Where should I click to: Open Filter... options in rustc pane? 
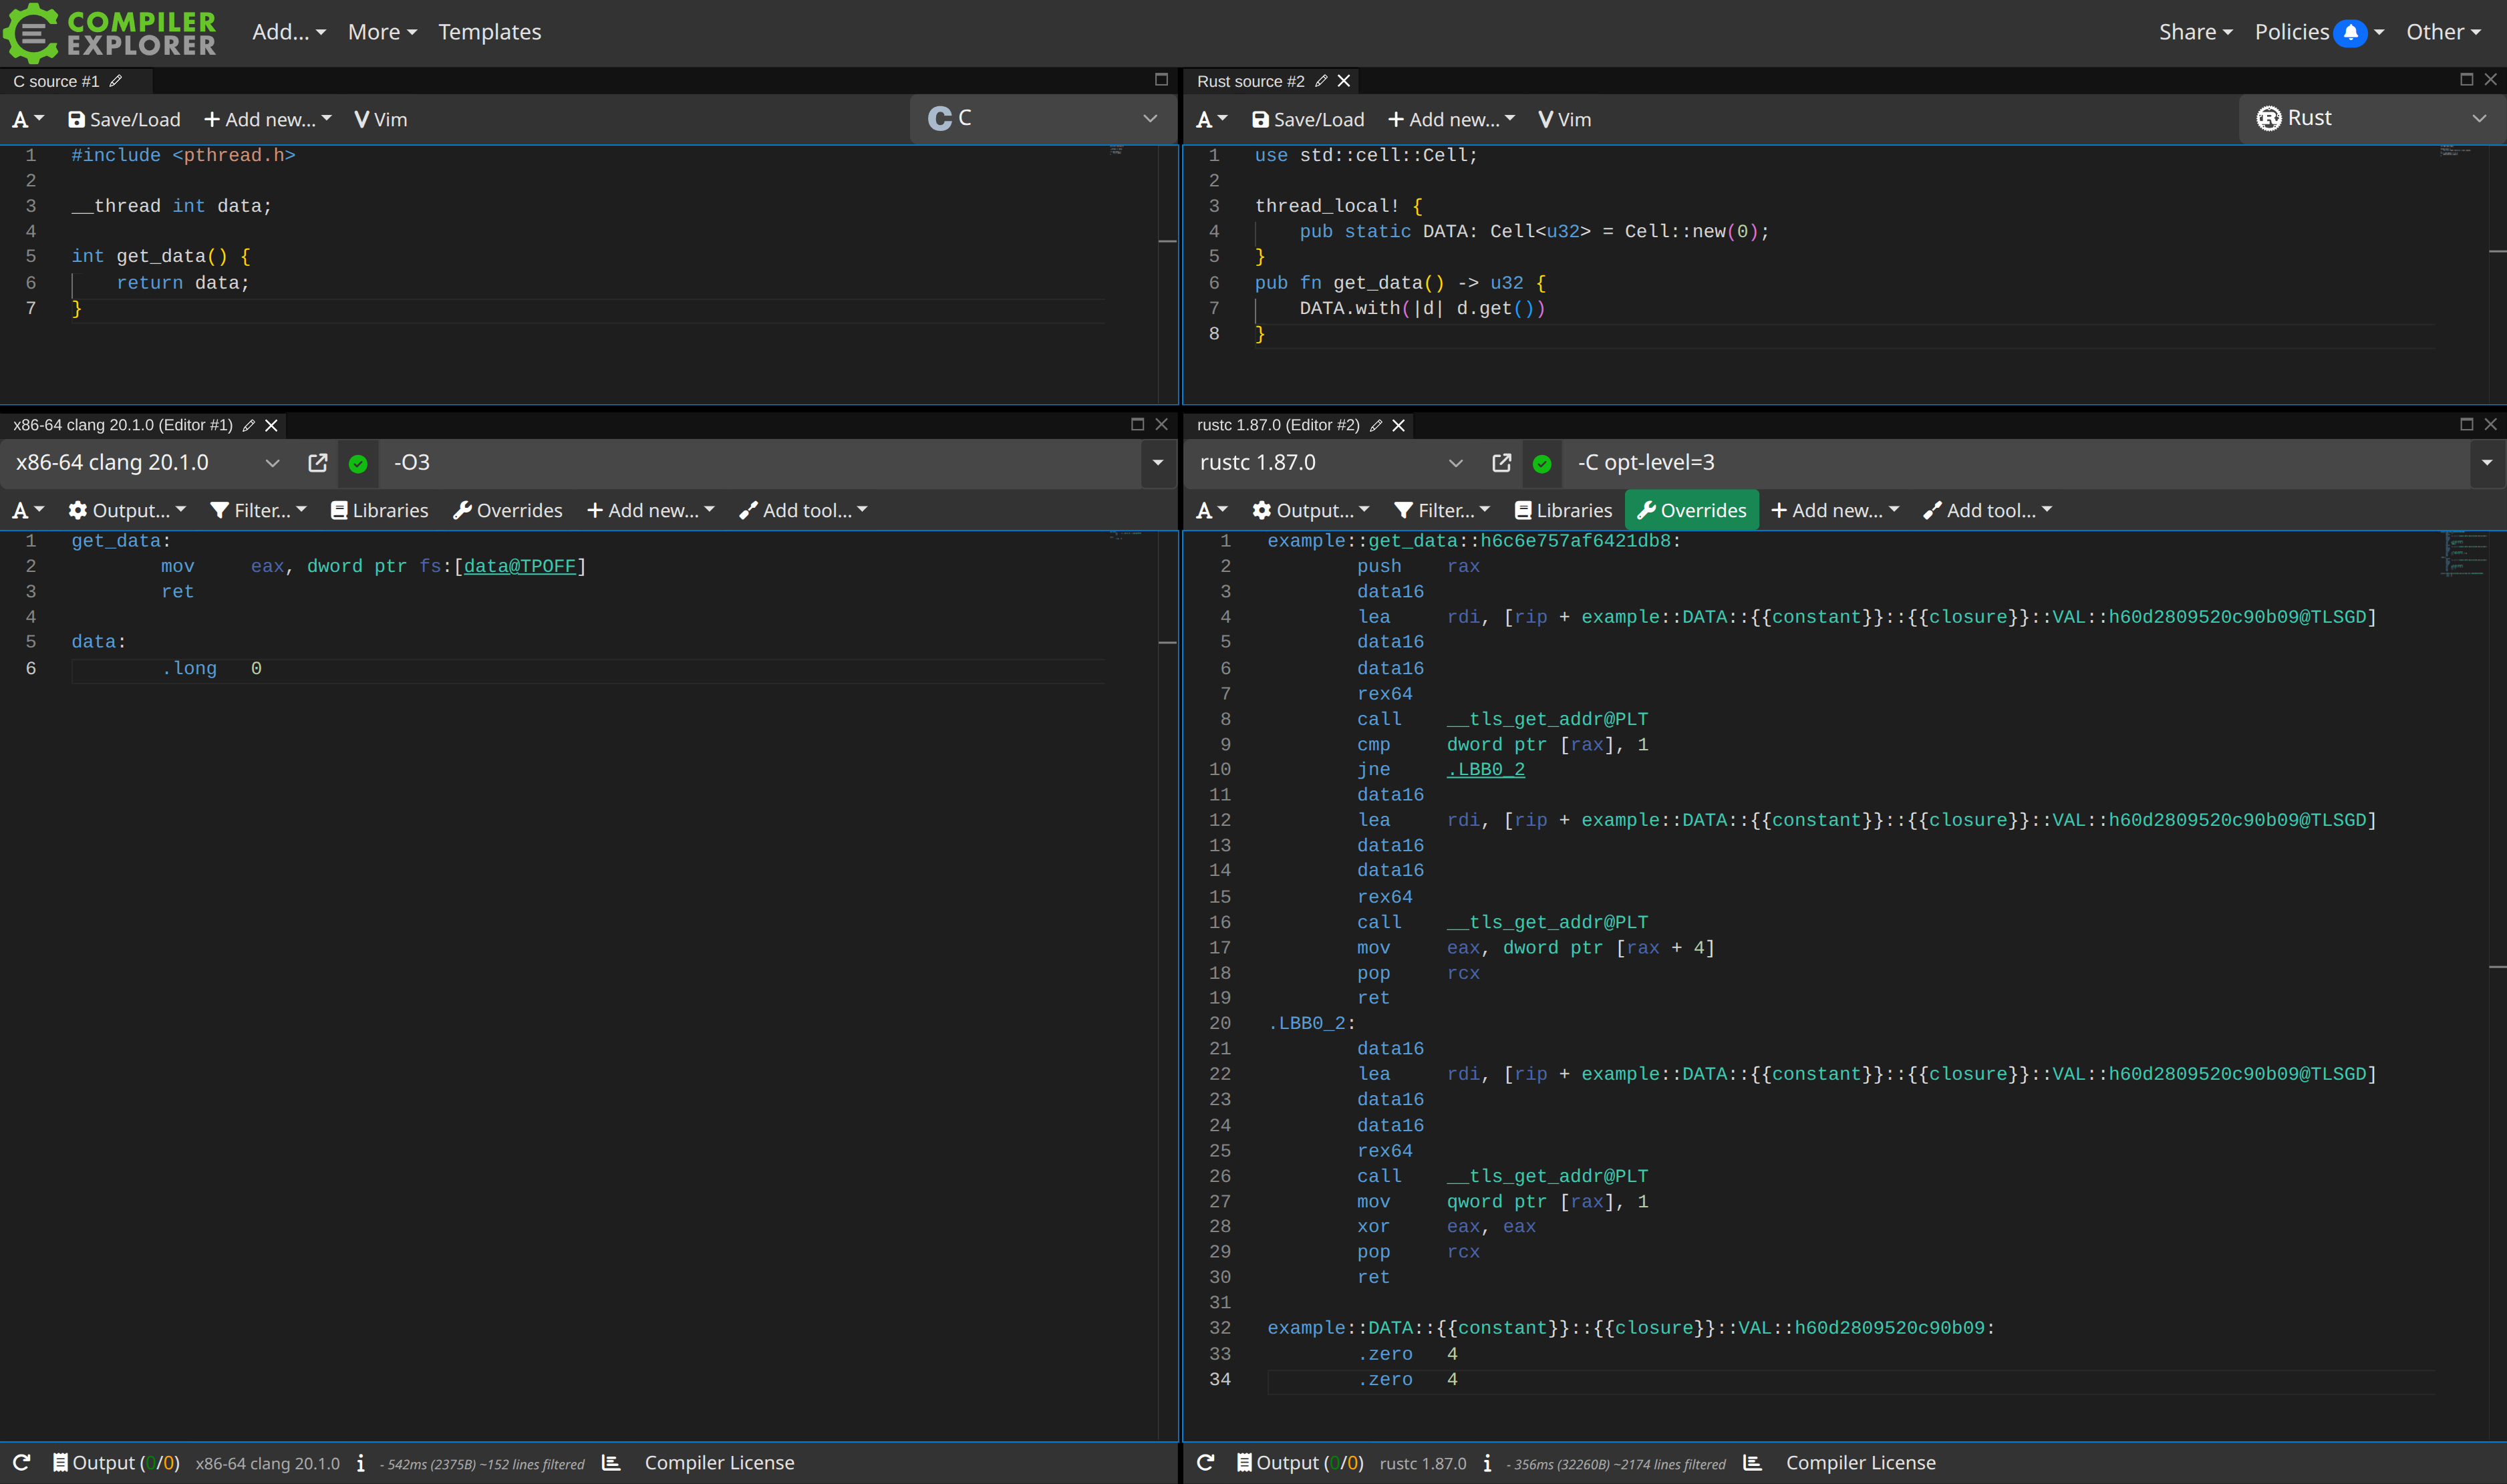coord(1442,511)
